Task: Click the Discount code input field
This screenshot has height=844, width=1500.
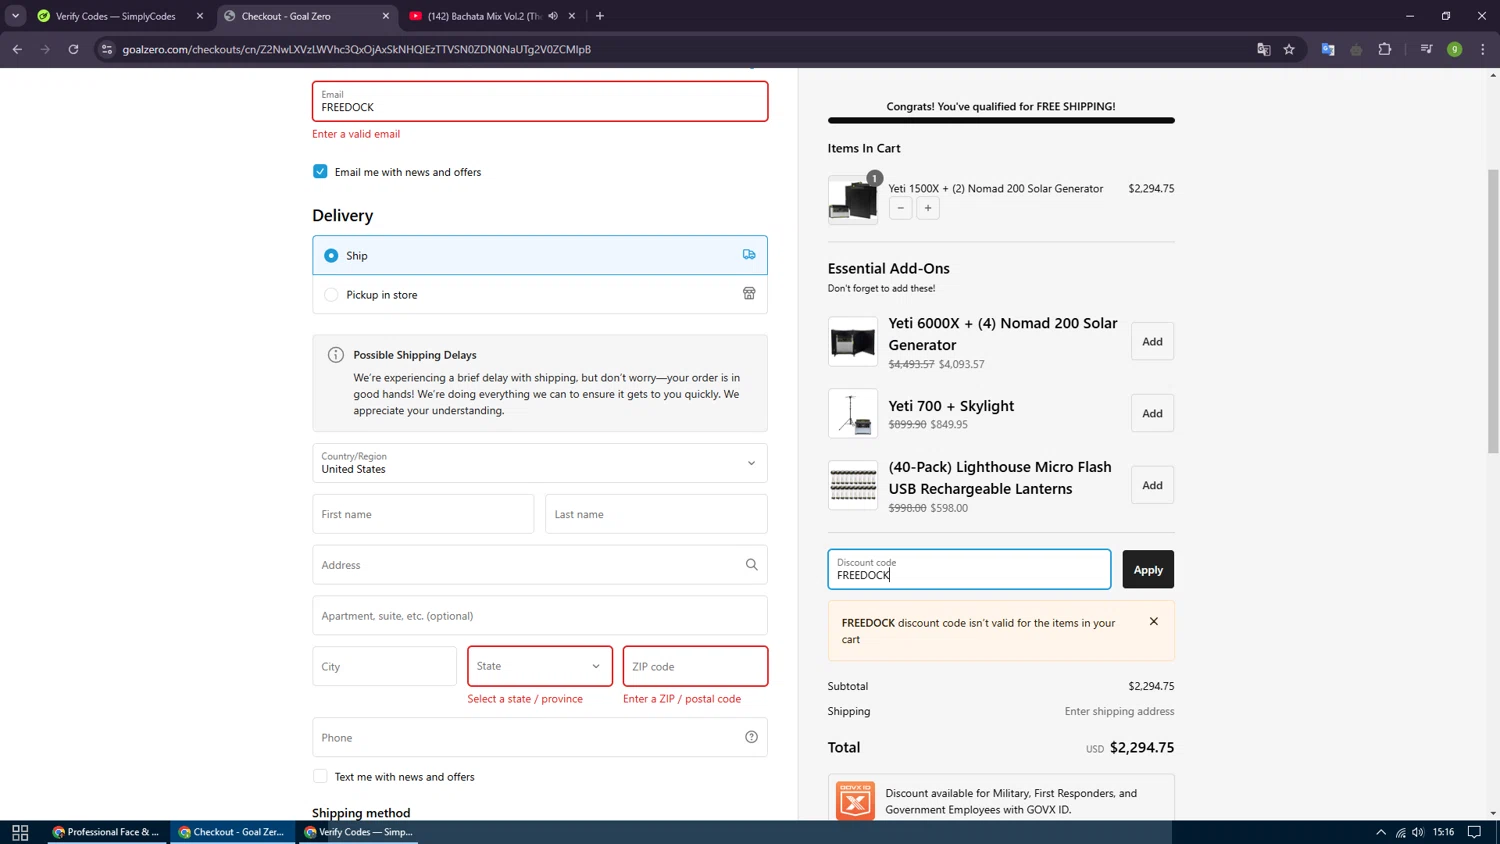Action: click(969, 569)
